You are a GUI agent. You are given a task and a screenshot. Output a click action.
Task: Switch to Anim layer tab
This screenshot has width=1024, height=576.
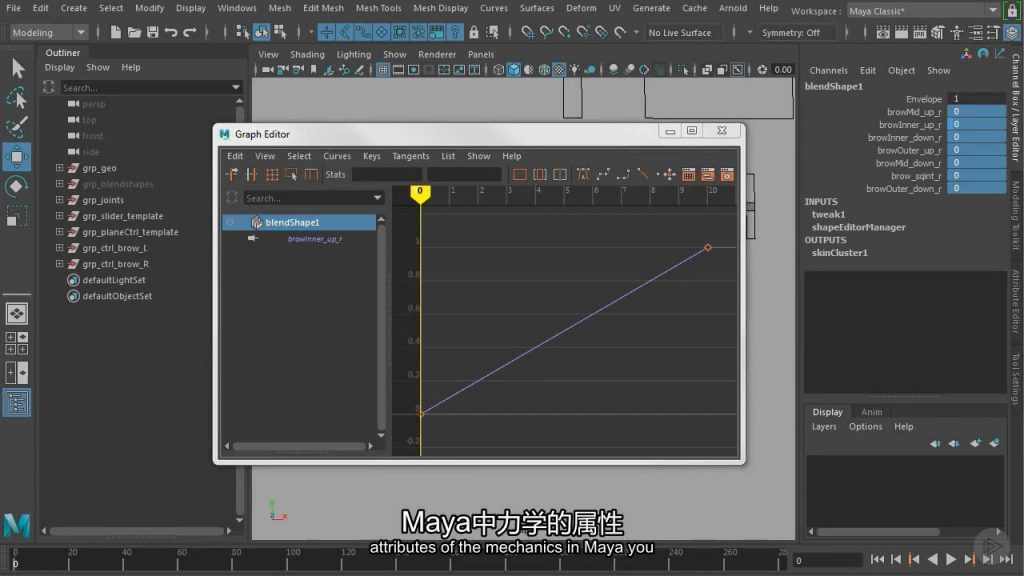pyautogui.click(x=871, y=412)
